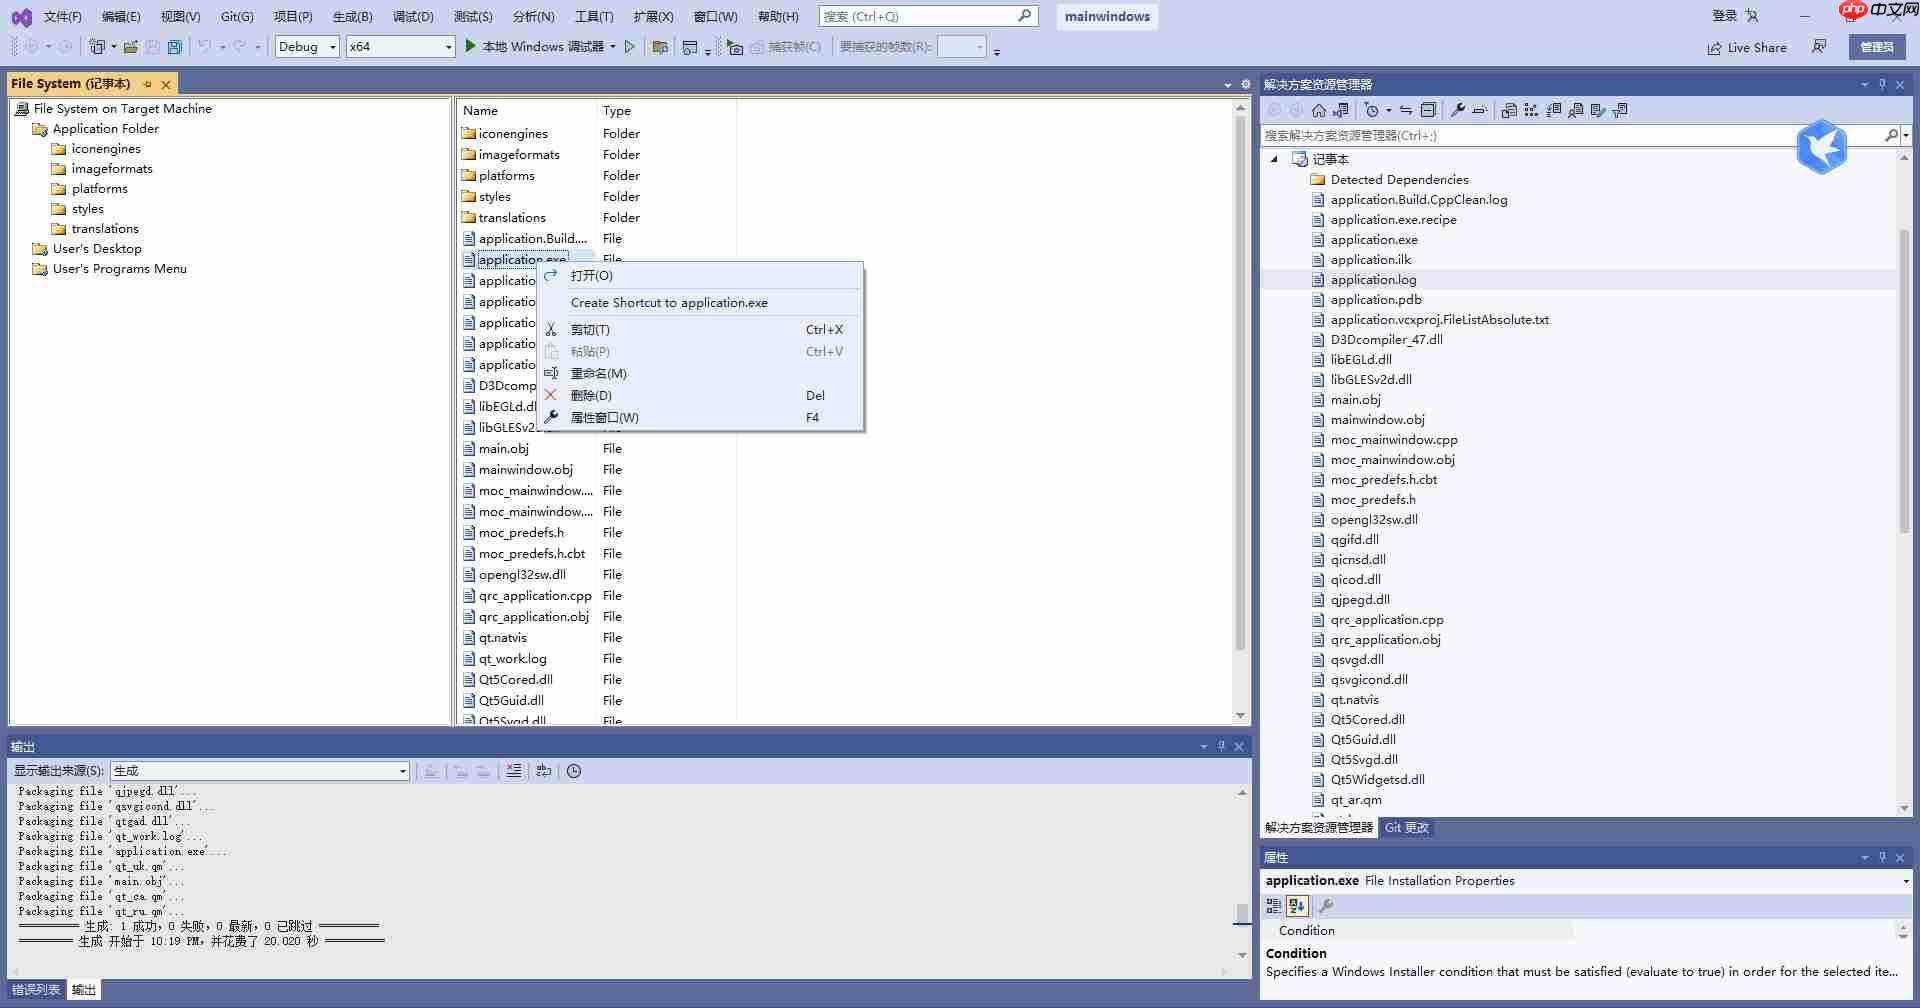
Task: Select Create Shortcut to application.exe
Action: tap(668, 302)
